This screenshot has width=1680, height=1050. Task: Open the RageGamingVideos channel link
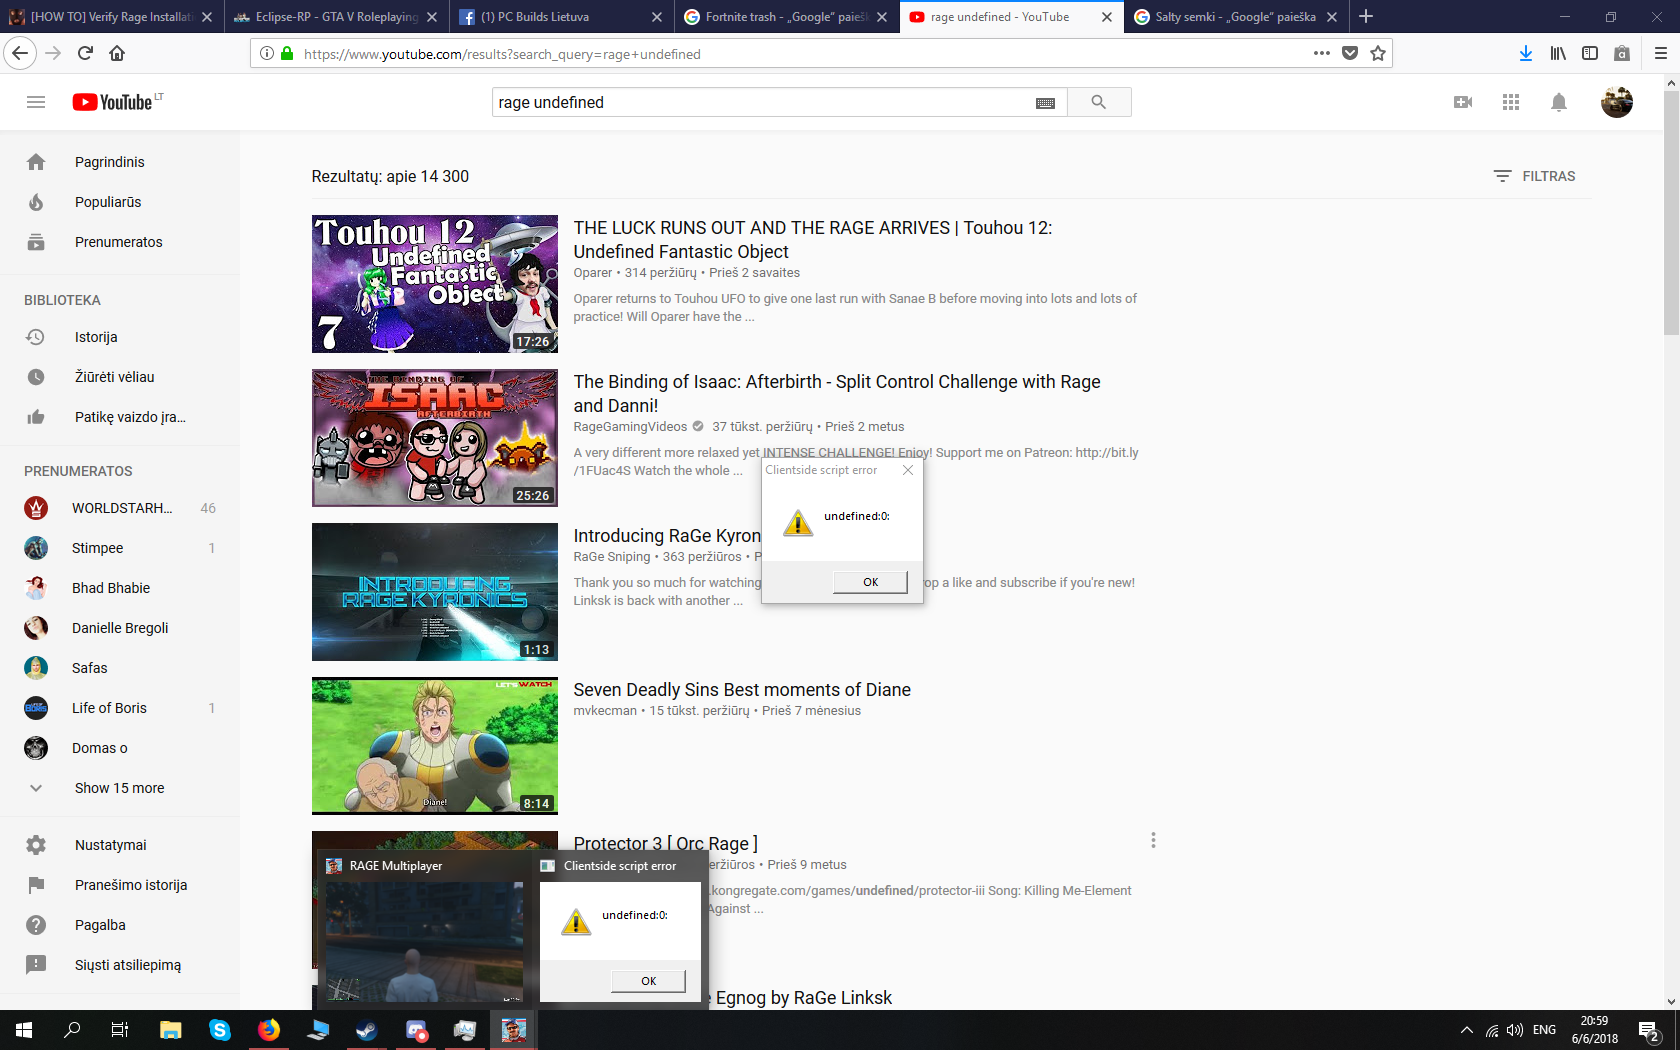click(630, 427)
